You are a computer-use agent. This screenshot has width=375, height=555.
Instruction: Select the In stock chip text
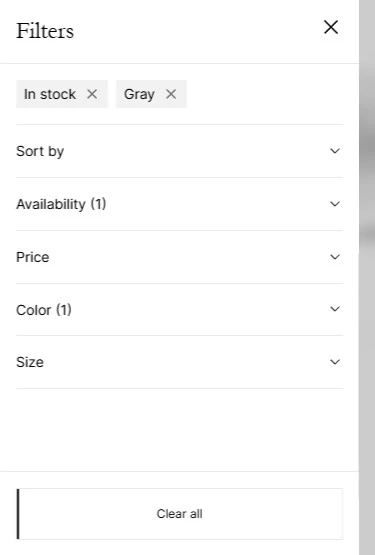(x=50, y=95)
